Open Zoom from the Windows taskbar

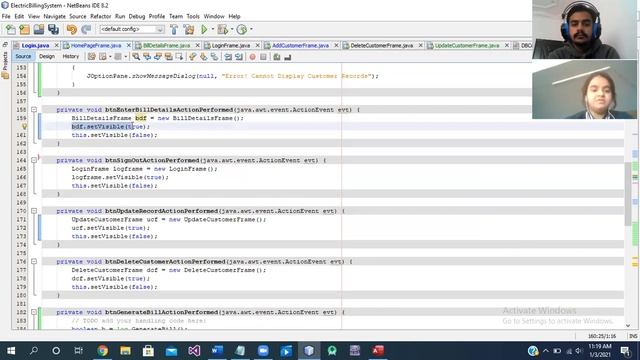pos(263,351)
